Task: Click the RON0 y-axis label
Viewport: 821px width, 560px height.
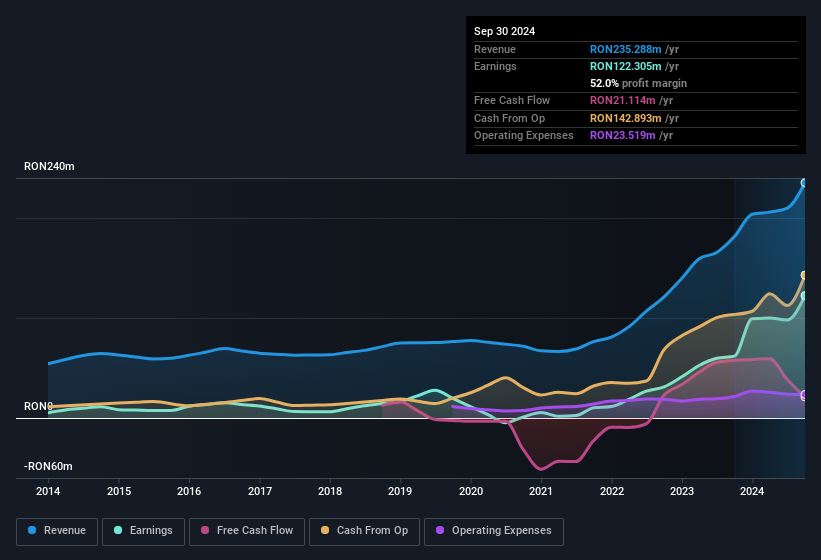Action: pyautogui.click(x=38, y=406)
